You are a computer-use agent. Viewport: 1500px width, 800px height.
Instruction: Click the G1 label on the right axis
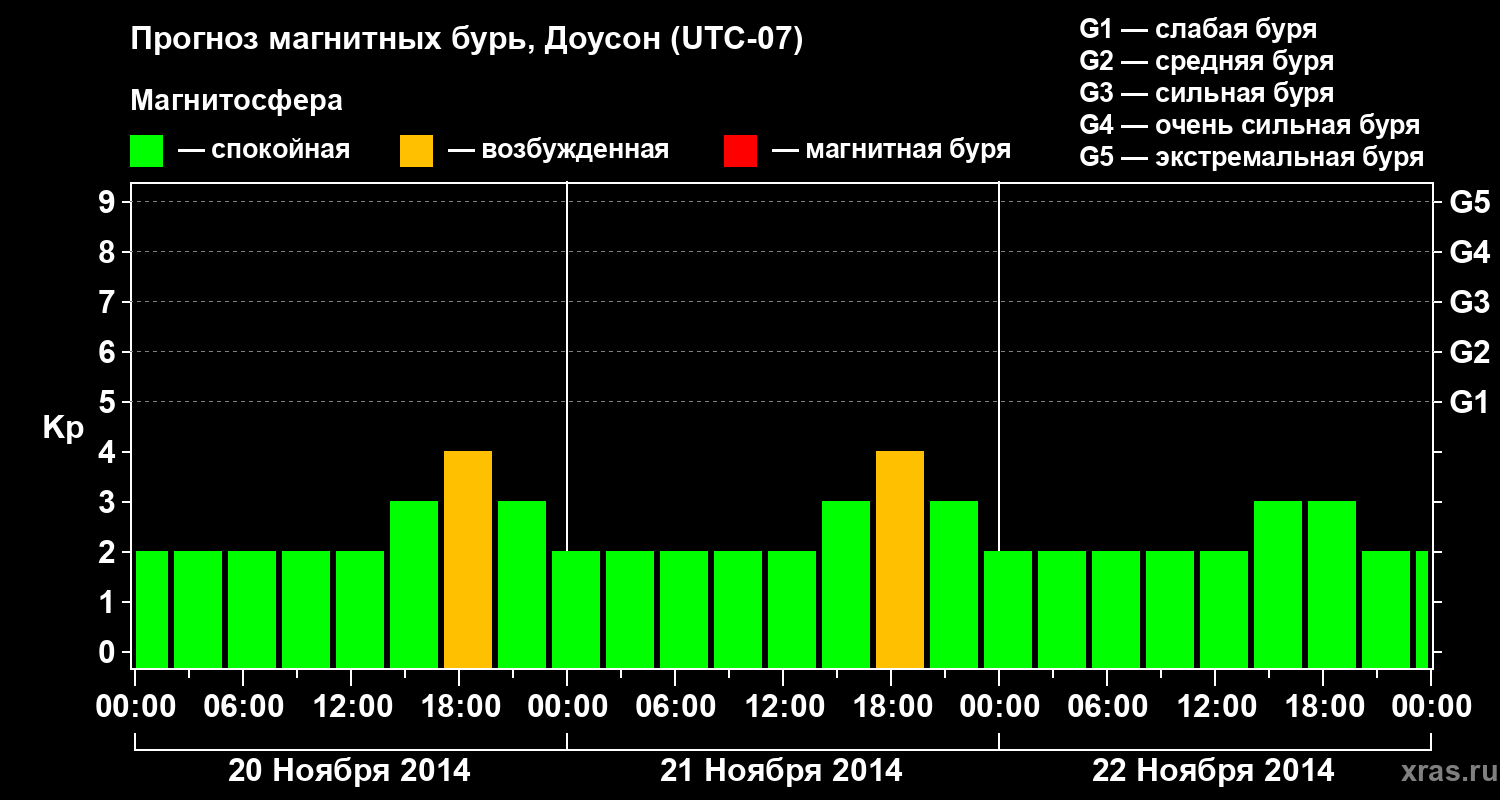1470,402
